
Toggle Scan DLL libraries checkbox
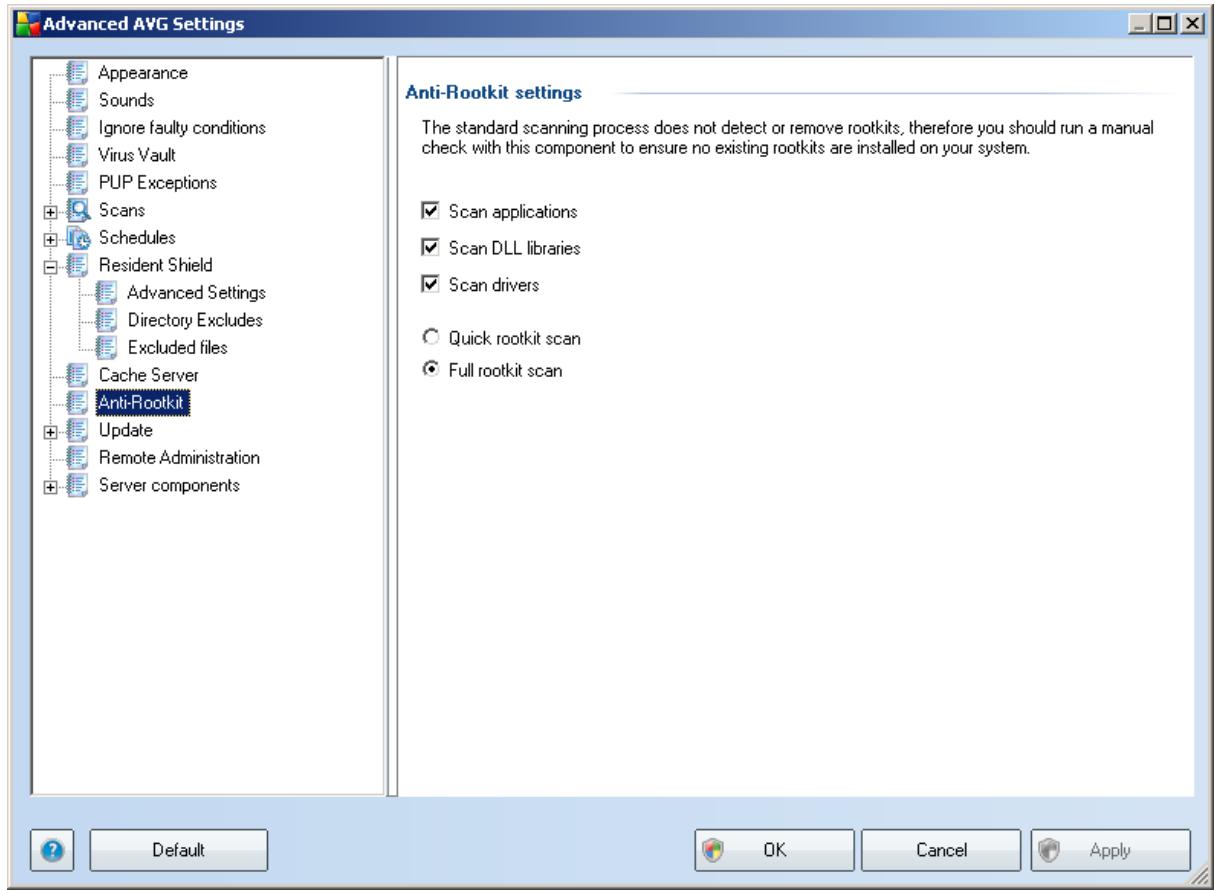coord(429,248)
